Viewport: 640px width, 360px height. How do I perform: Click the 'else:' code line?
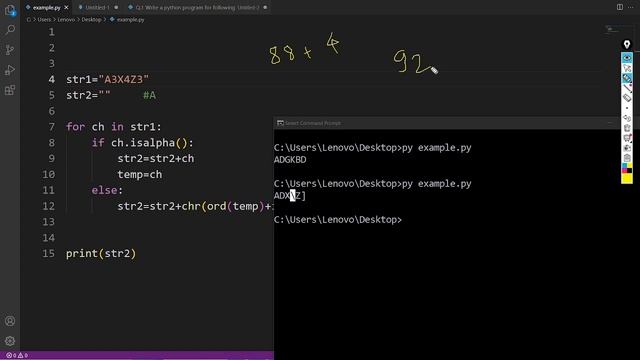click(107, 190)
